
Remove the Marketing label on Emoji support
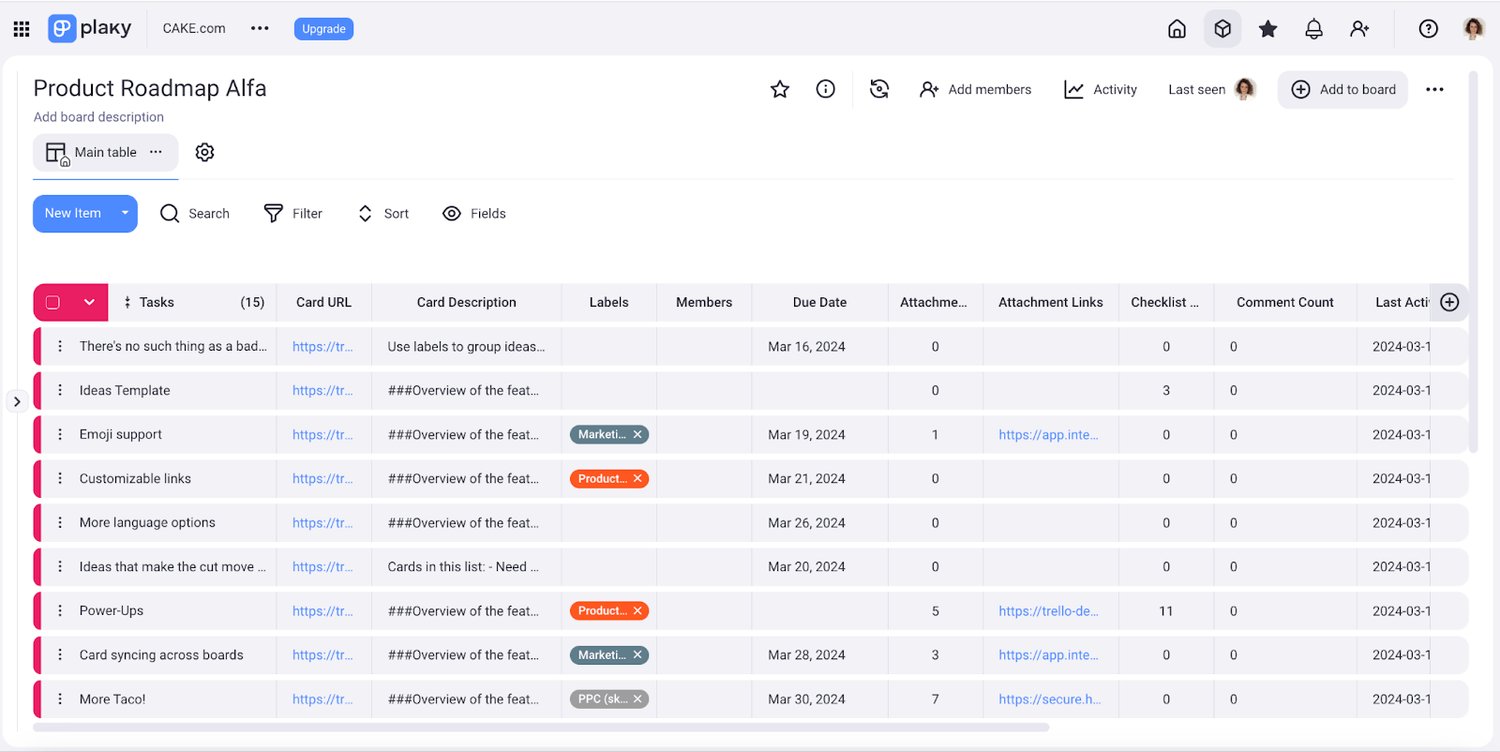tap(637, 434)
